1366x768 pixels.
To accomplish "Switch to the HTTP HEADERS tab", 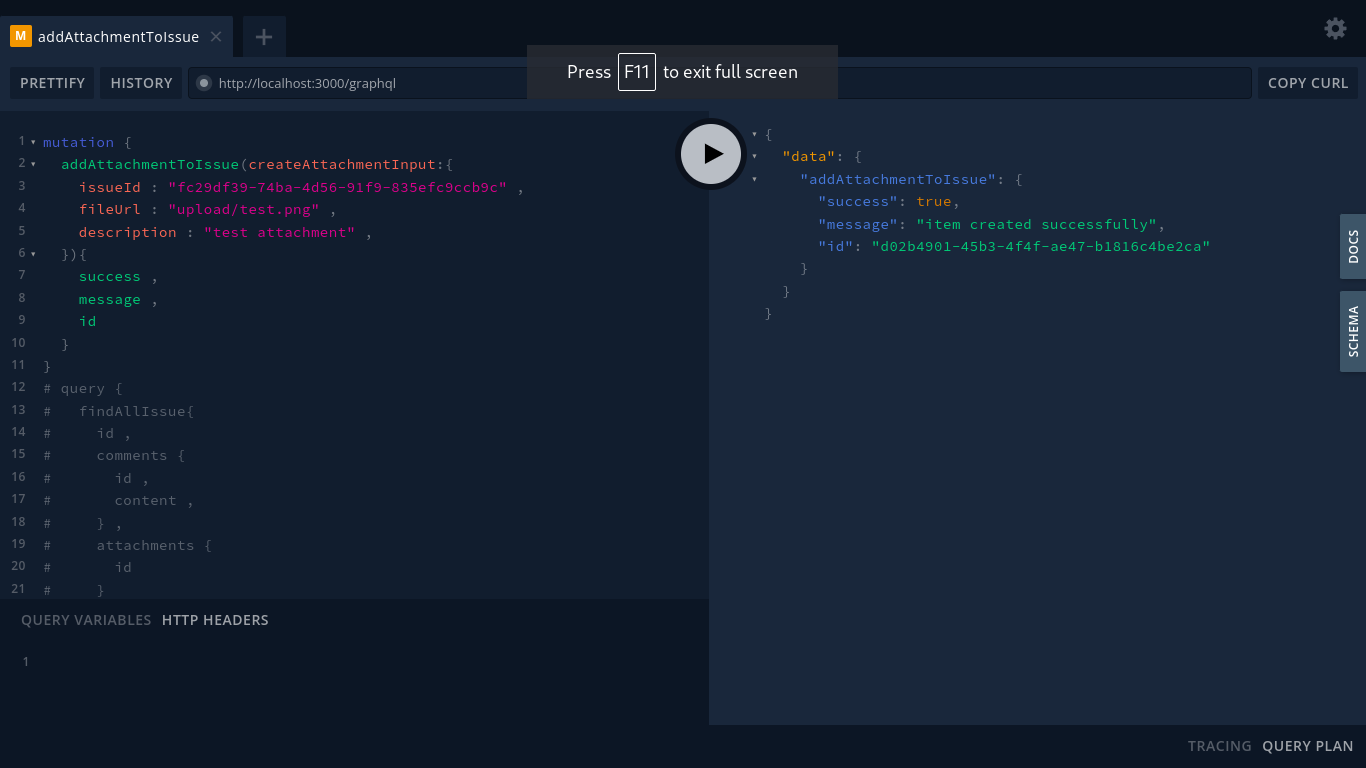I will pyautogui.click(x=214, y=620).
